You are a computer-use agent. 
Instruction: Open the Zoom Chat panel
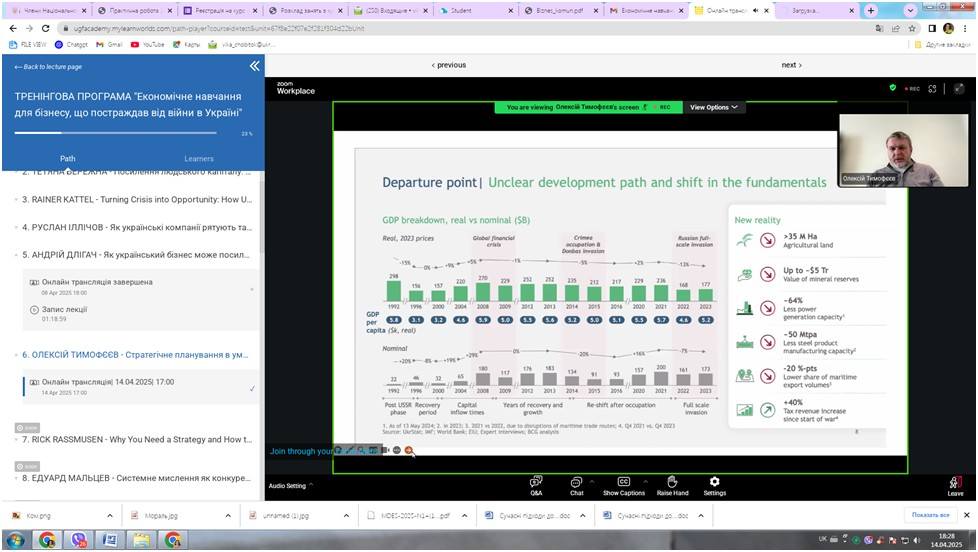coord(577,485)
